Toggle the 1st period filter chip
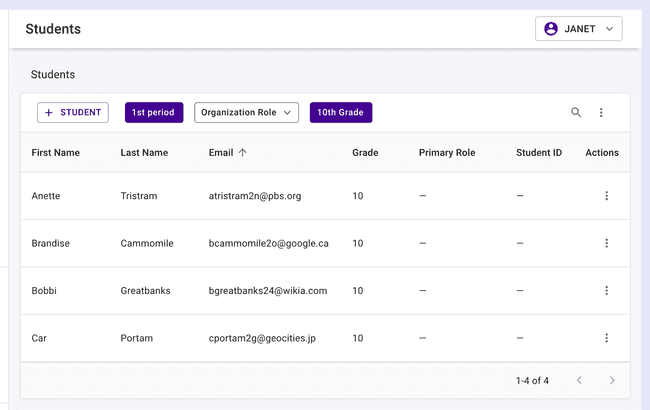 click(x=154, y=113)
